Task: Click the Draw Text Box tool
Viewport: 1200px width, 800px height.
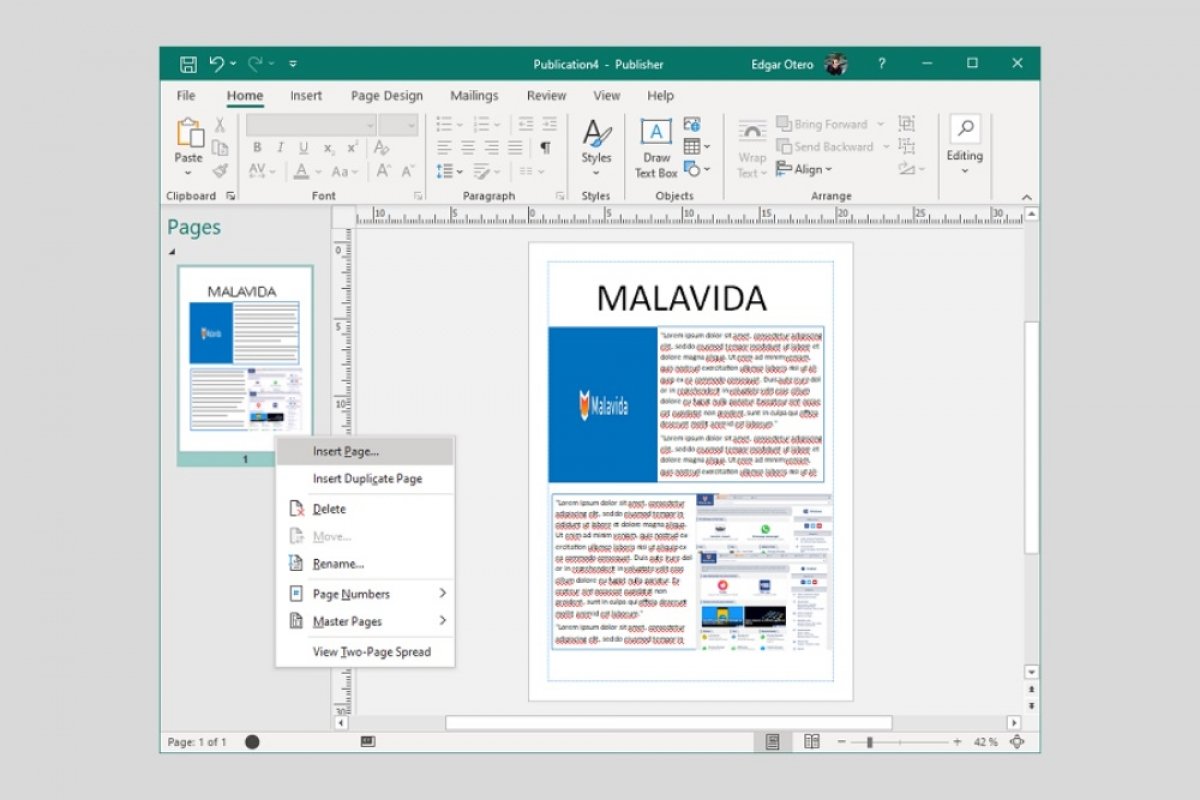Action: (x=656, y=148)
